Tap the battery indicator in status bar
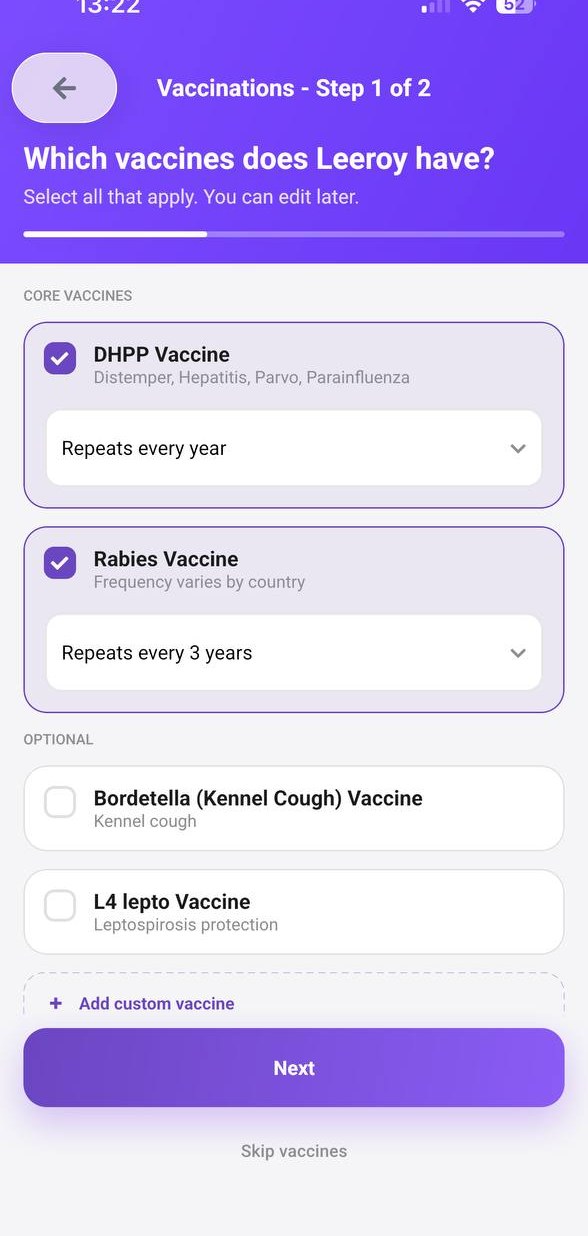Viewport: 588px width, 1236px height. click(x=516, y=6)
